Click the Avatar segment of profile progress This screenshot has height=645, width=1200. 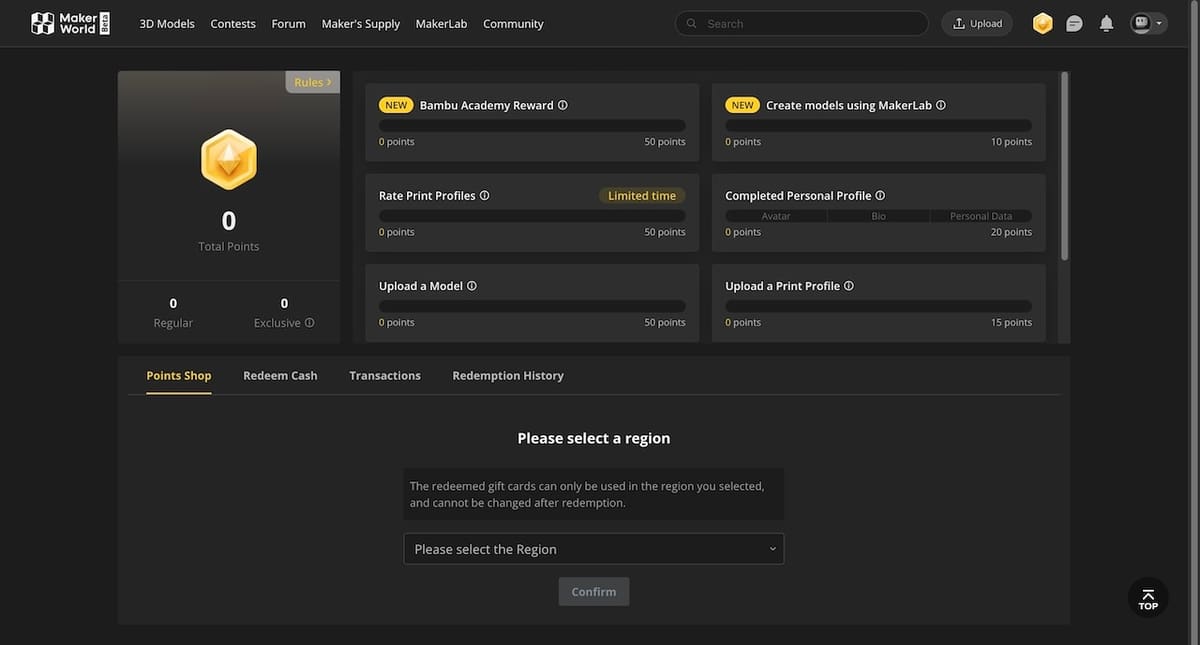click(776, 216)
